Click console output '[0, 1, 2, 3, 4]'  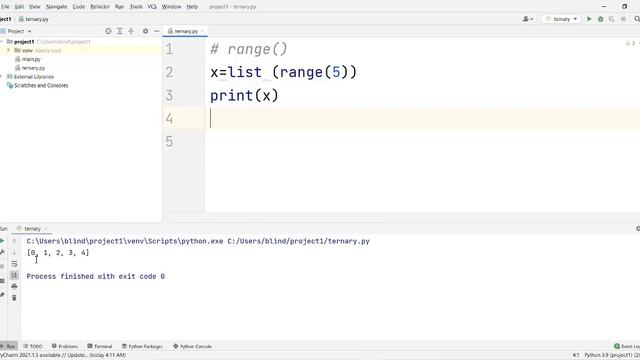coord(58,253)
